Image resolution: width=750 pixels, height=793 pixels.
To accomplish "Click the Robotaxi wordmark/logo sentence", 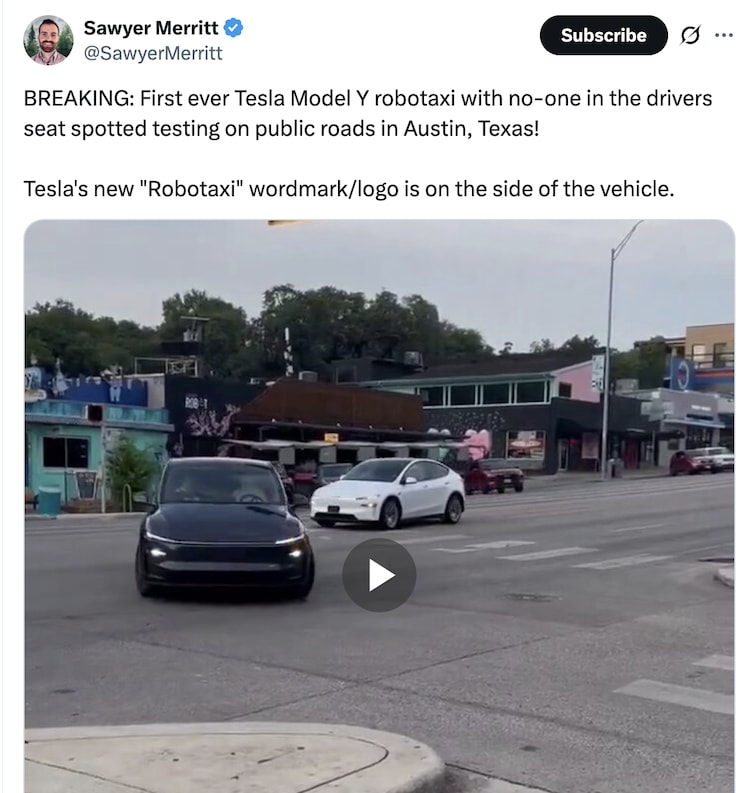I will (349, 189).
